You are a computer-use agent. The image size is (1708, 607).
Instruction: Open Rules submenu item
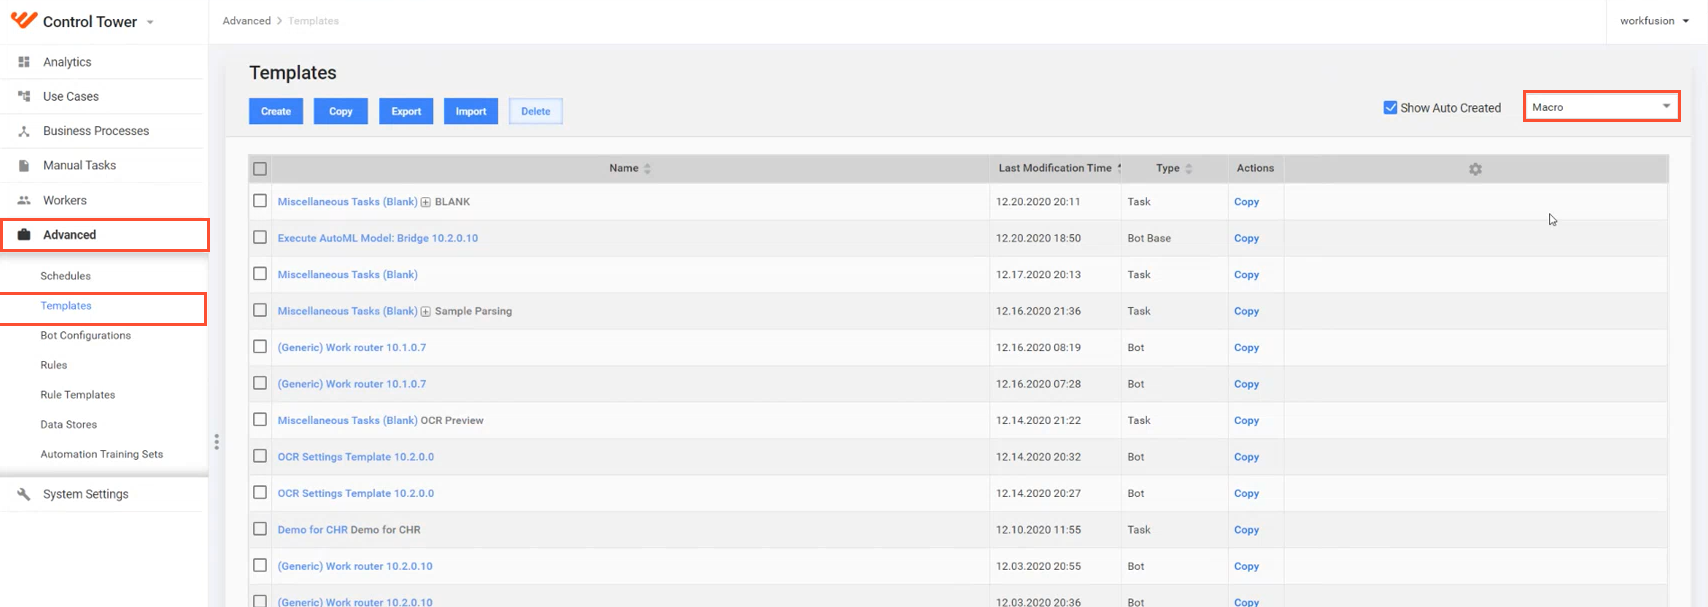54,365
